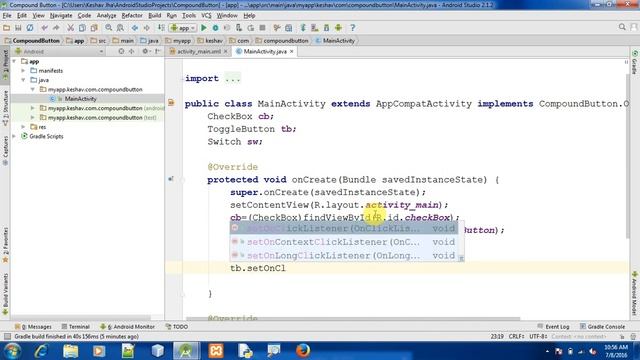Click the Stop square toolbar icon
640x360 pixels.
262,28
